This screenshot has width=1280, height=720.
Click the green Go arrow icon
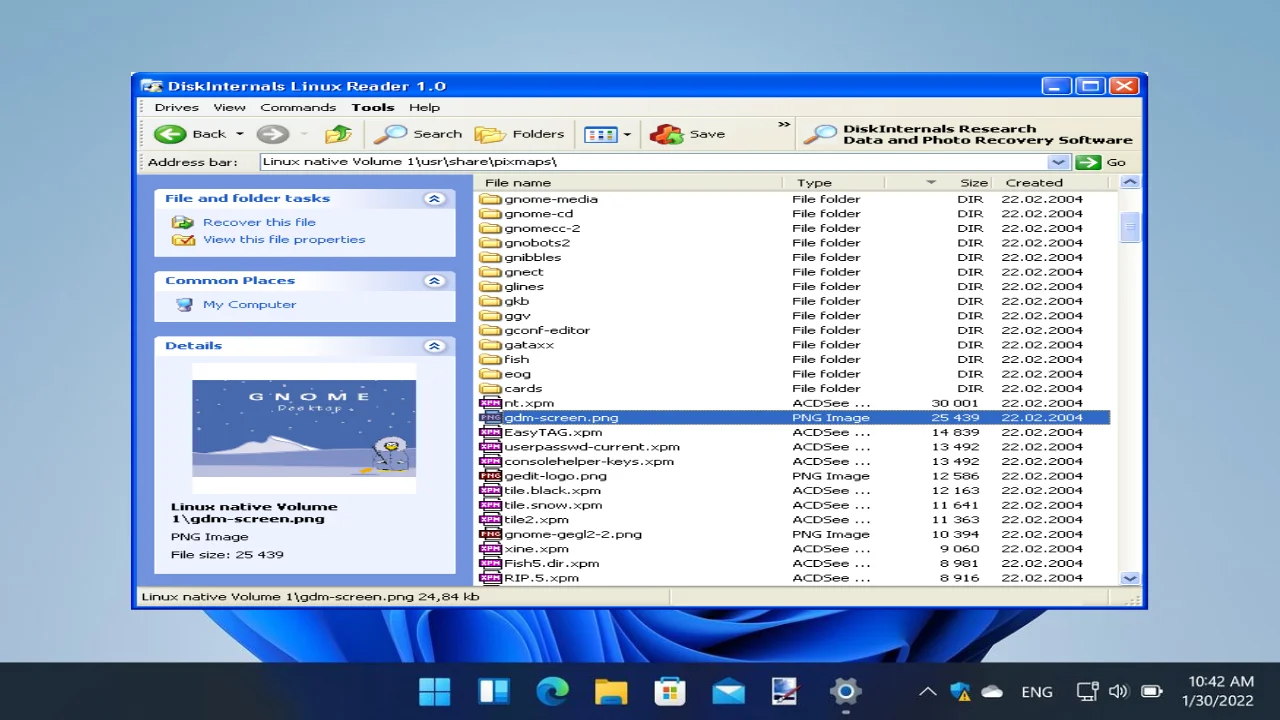(1089, 162)
